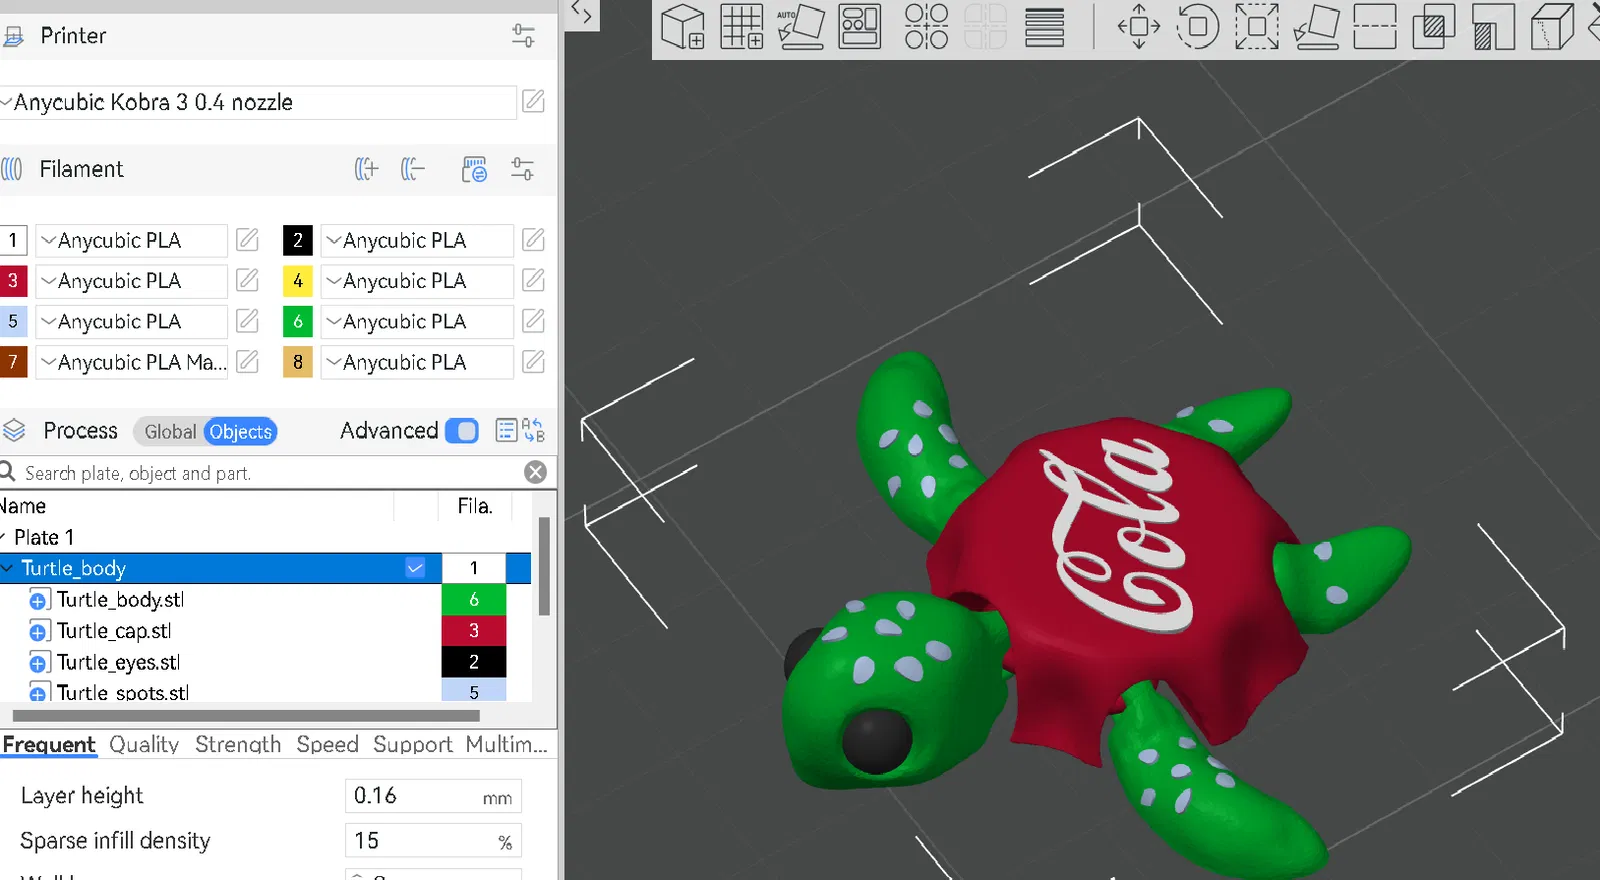The width and height of the screenshot is (1600, 880).
Task: Click the Auto orient icon
Action: point(801,27)
